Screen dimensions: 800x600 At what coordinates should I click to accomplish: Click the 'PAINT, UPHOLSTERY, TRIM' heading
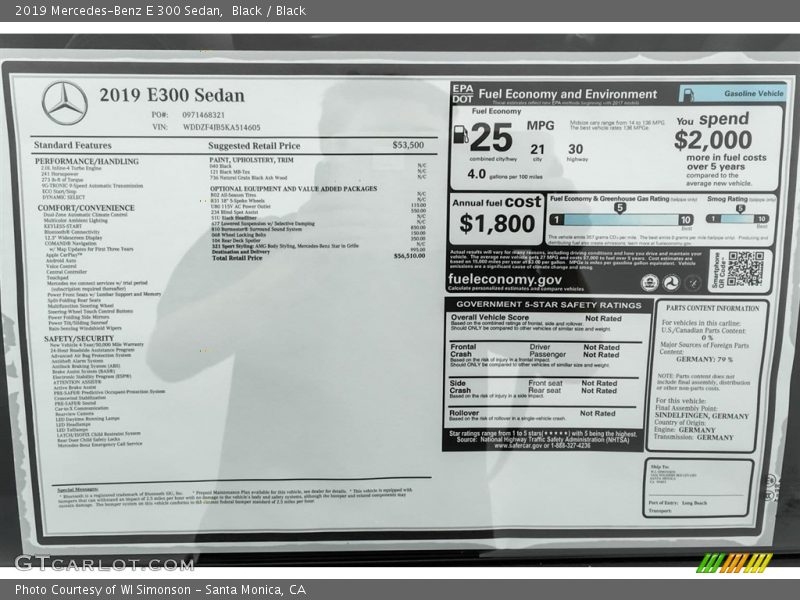(252, 160)
